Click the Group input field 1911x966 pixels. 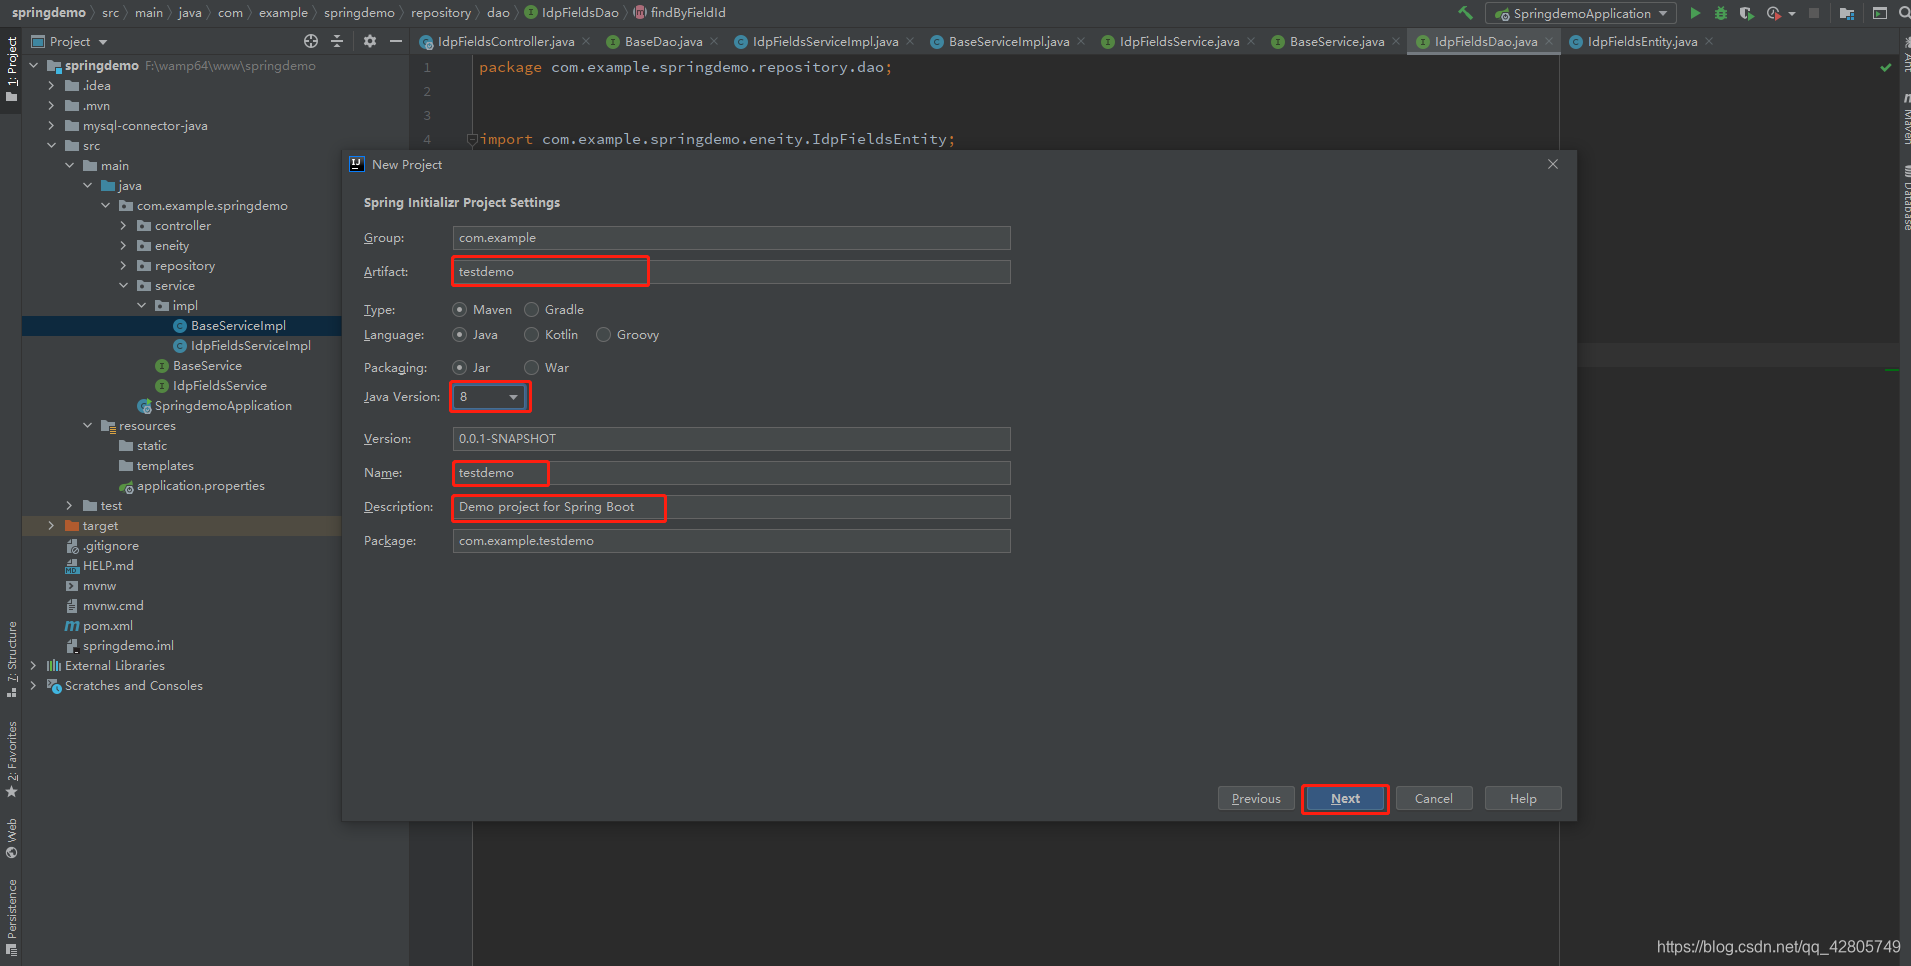coord(731,238)
